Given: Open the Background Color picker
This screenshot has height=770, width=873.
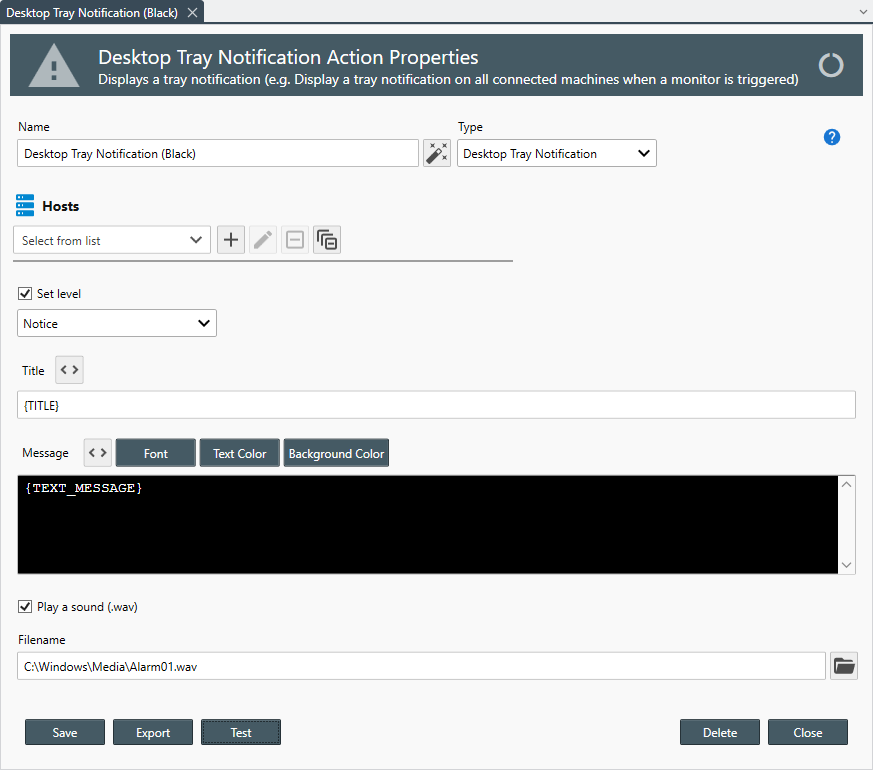Looking at the screenshot, I should coord(336,453).
